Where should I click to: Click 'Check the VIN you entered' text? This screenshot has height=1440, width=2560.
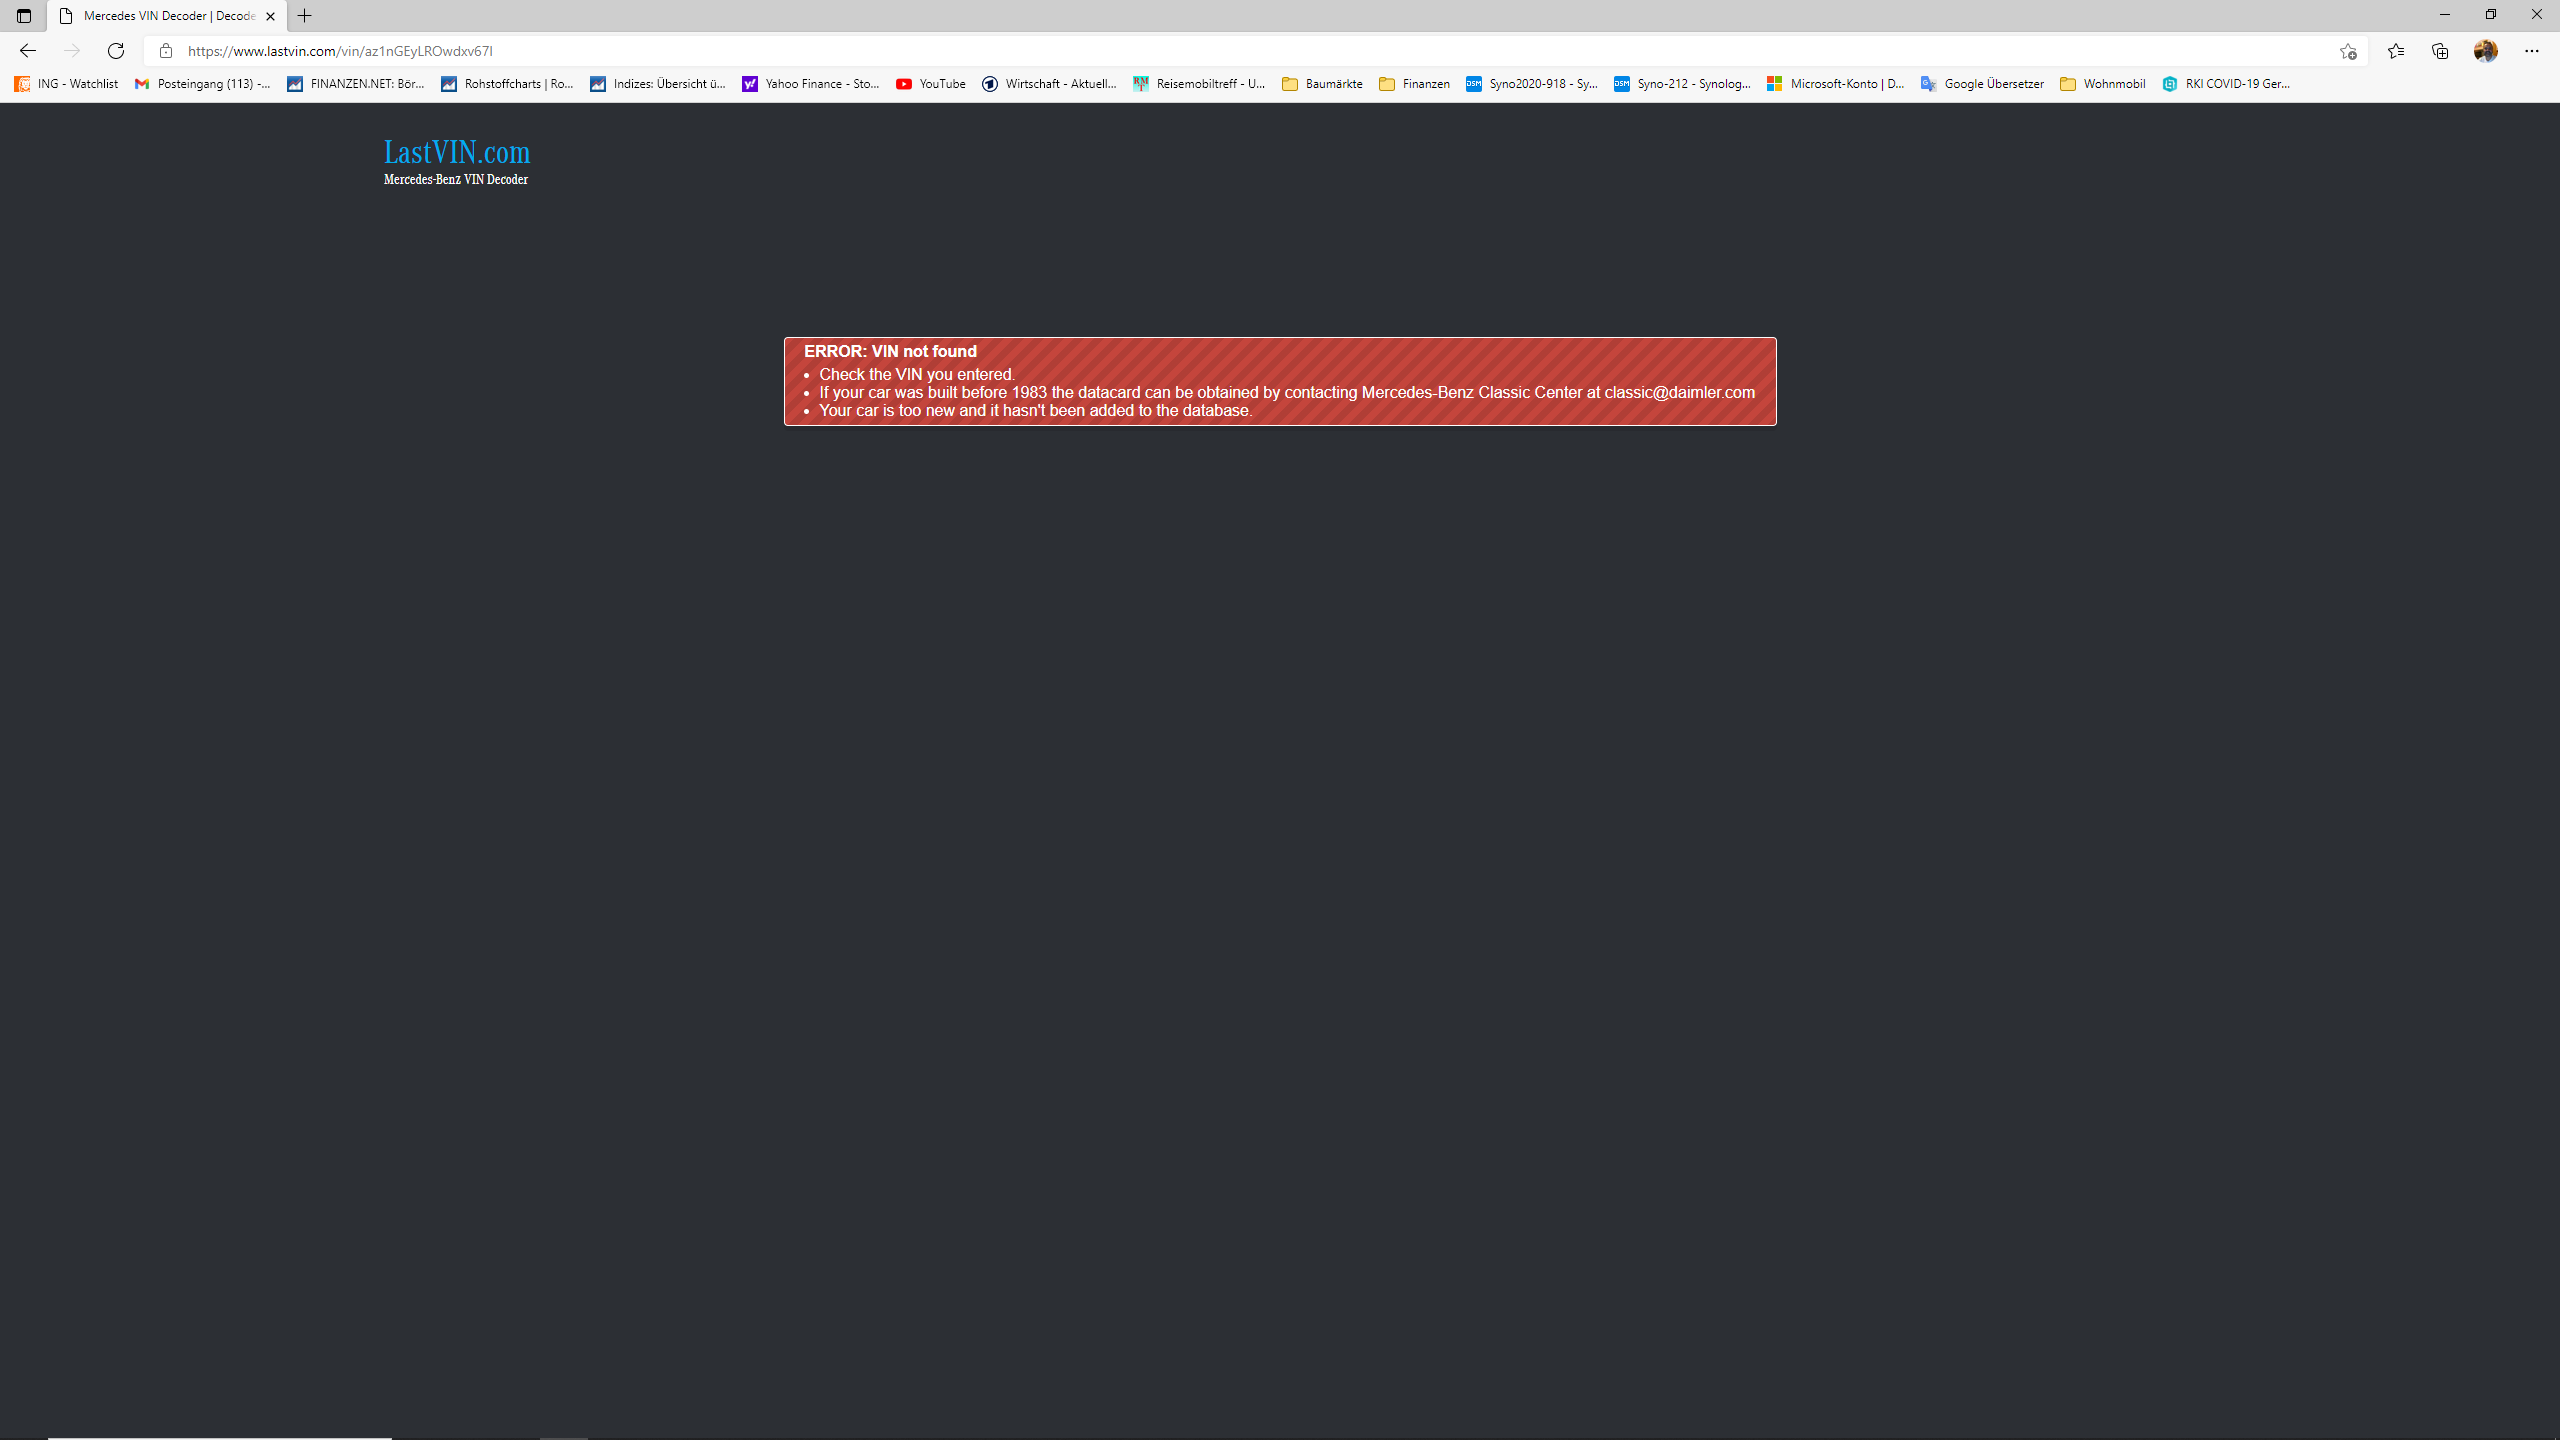click(917, 375)
